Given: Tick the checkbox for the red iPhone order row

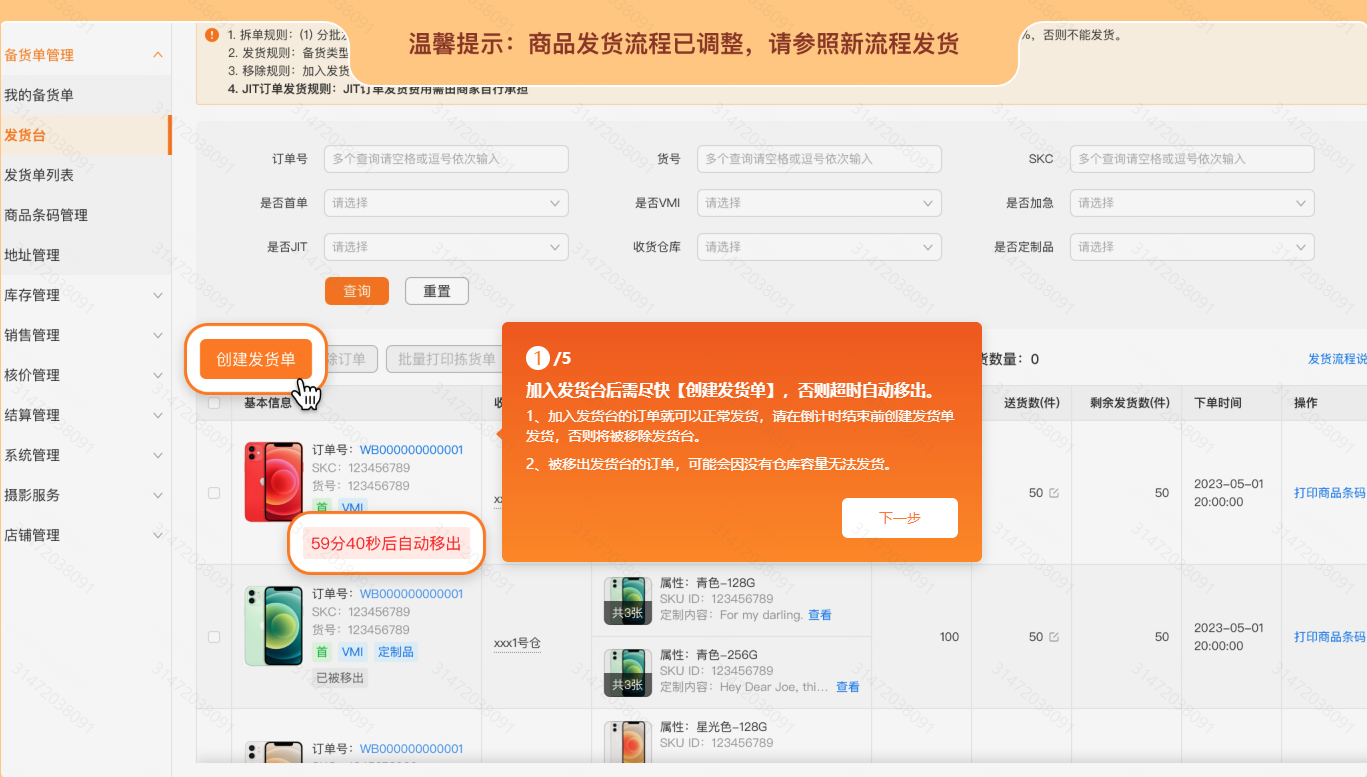Looking at the screenshot, I should coord(214,493).
